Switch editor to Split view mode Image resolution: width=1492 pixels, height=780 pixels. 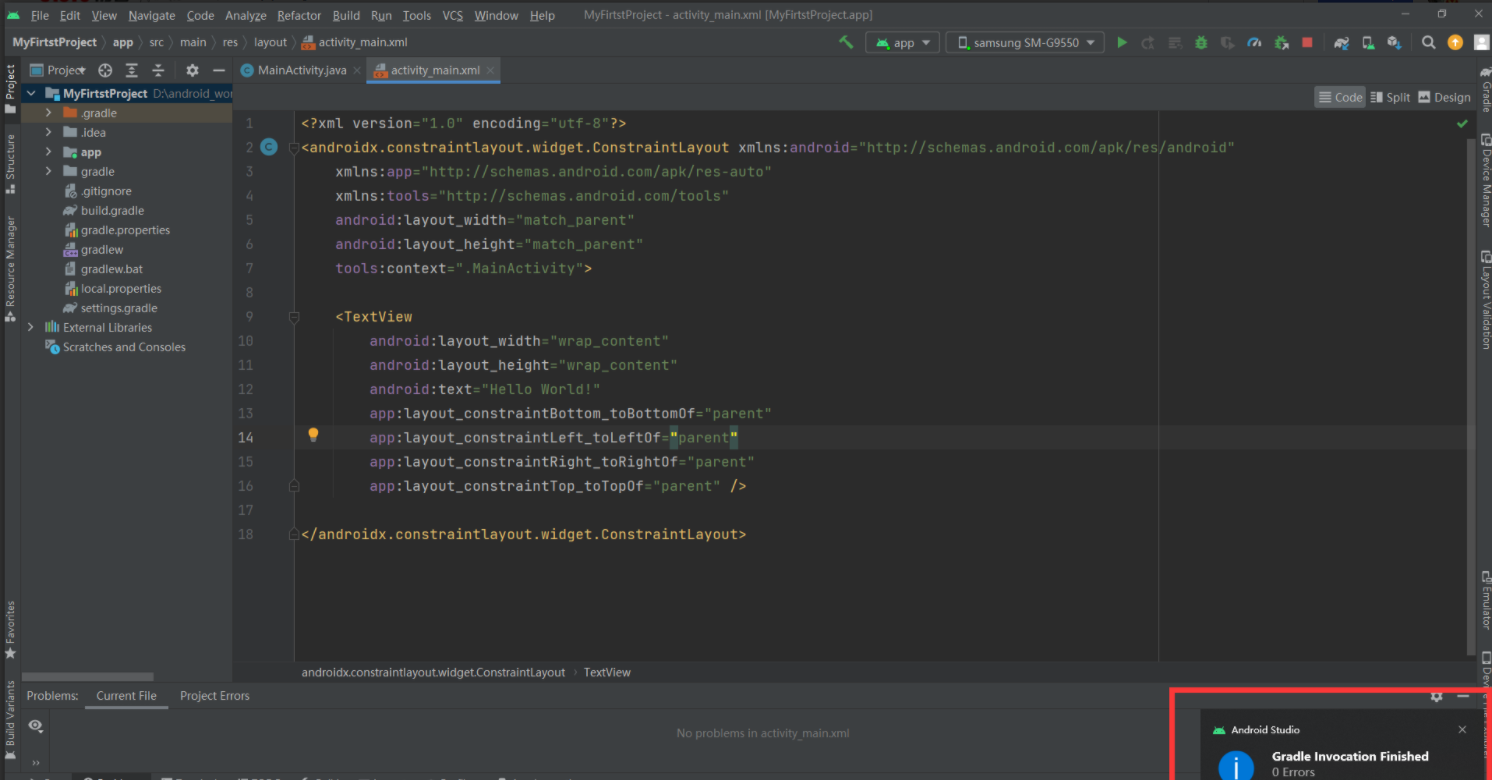[1390, 97]
